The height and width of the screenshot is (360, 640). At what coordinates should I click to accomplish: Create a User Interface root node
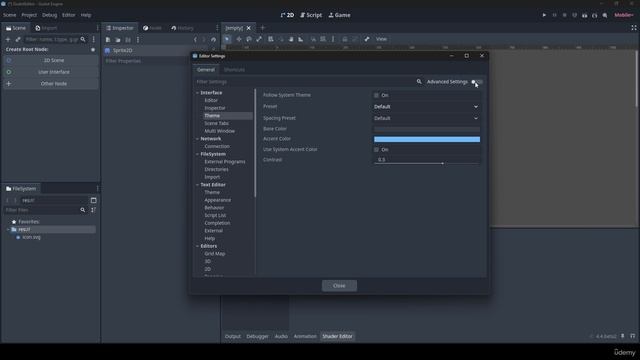(51, 72)
